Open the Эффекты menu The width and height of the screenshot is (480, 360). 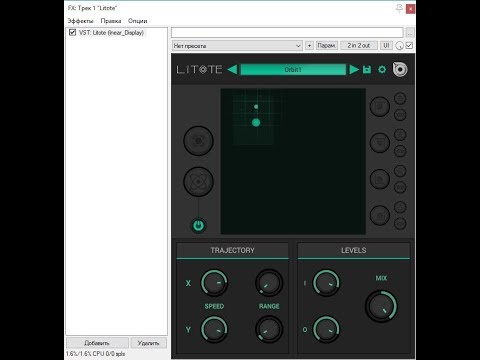click(80, 21)
